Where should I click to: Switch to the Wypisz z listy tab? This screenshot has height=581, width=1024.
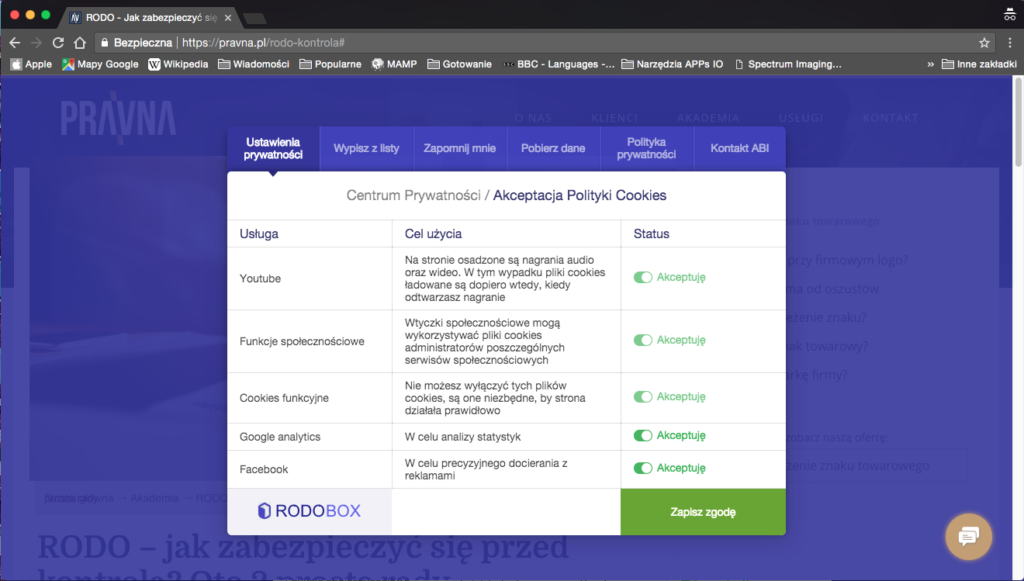pyautogui.click(x=366, y=149)
